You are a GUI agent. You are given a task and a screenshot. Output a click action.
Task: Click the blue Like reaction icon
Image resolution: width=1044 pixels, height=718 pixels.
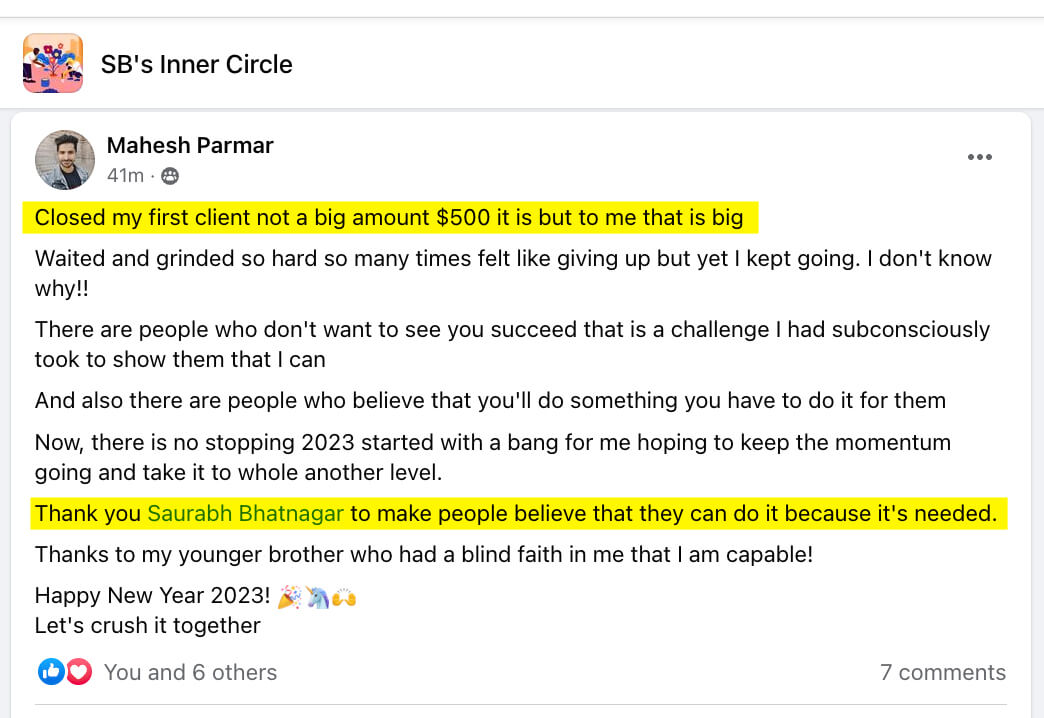[52, 672]
